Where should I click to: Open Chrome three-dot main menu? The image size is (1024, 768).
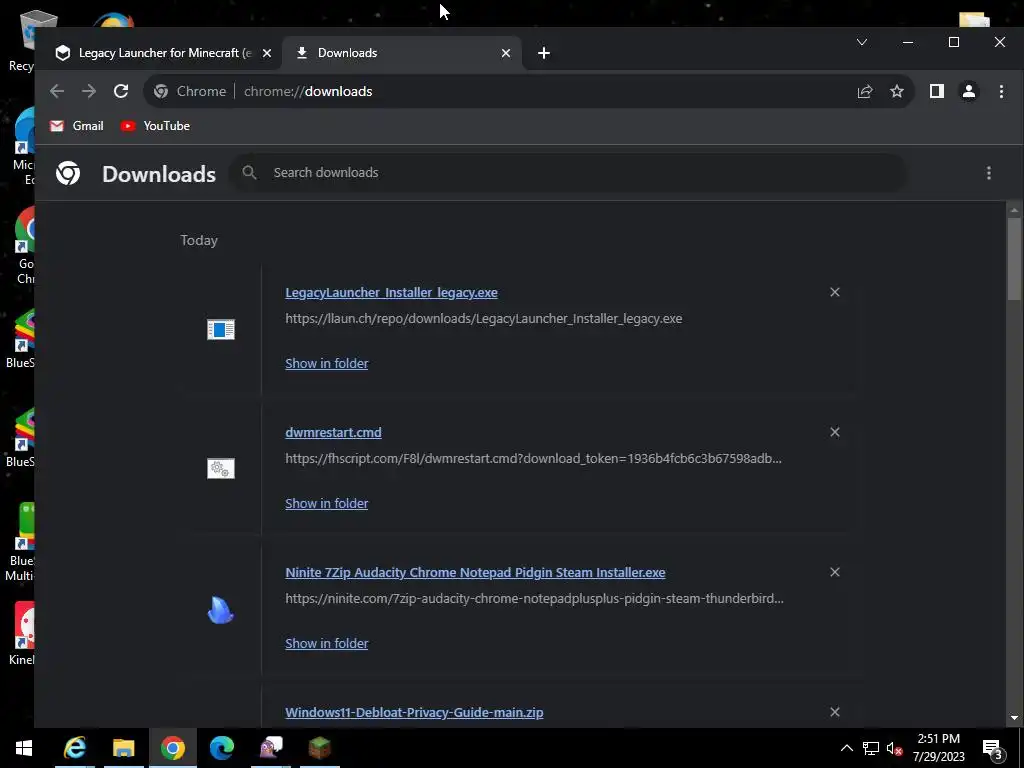[1001, 91]
